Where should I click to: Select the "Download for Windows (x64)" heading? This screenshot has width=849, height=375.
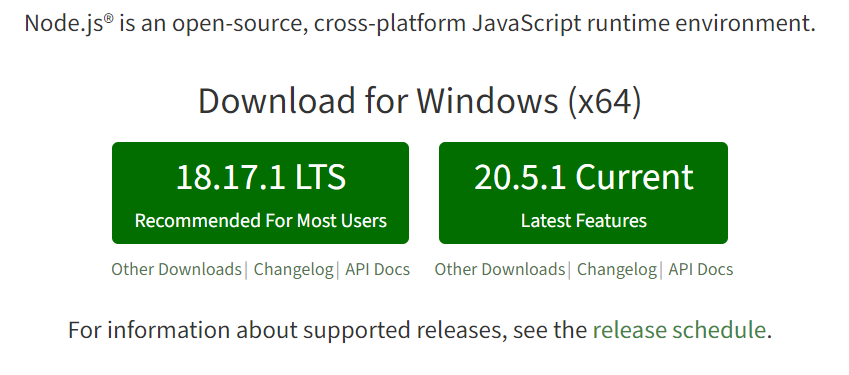coord(420,101)
